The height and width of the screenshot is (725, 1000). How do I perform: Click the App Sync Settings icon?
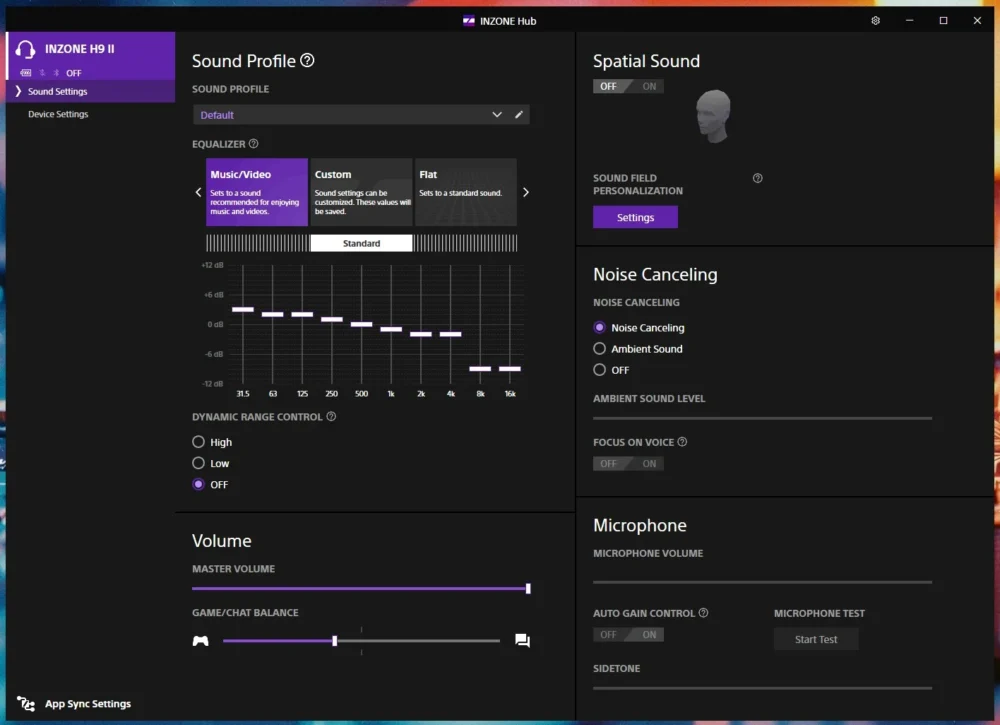point(26,703)
